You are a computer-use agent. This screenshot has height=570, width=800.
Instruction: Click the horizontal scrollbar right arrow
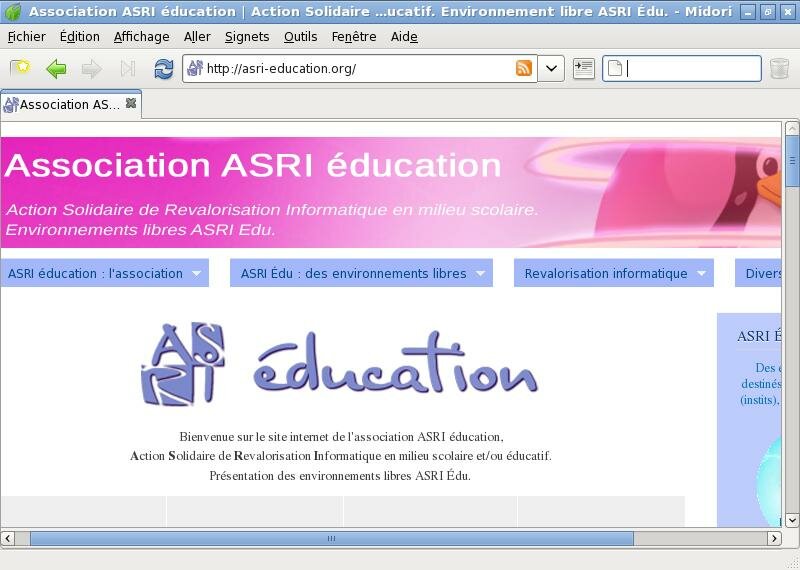(x=774, y=538)
